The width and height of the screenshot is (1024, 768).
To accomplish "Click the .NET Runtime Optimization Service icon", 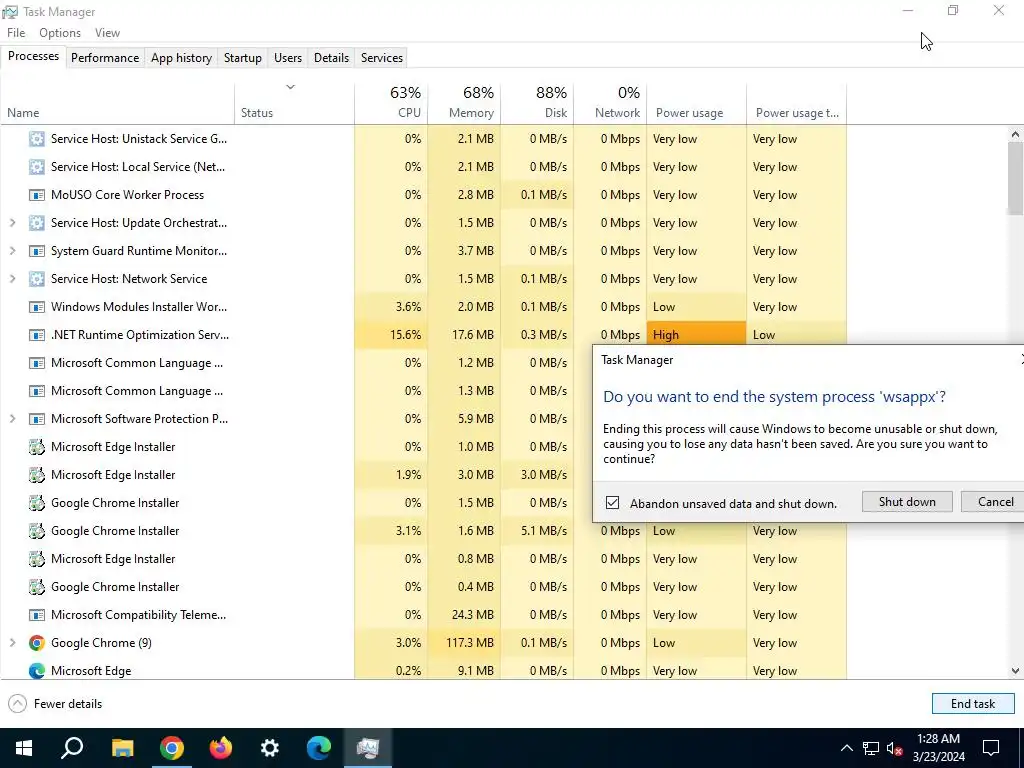I will [37, 335].
